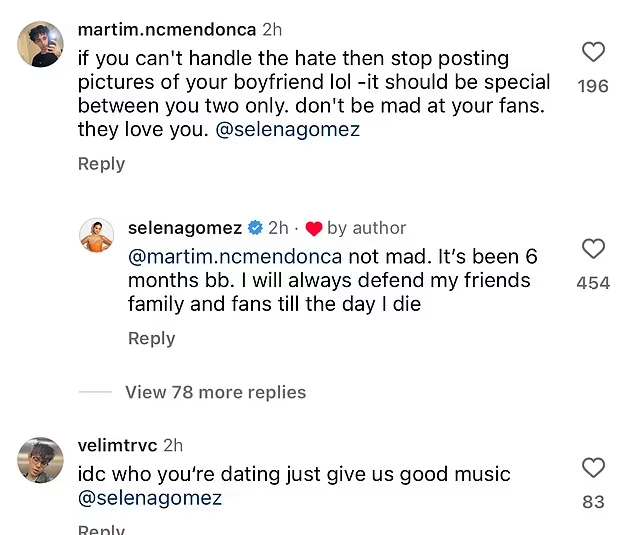This screenshot has width=634, height=535.
Task: Show the 196 likes on the first comment
Action: click(593, 86)
